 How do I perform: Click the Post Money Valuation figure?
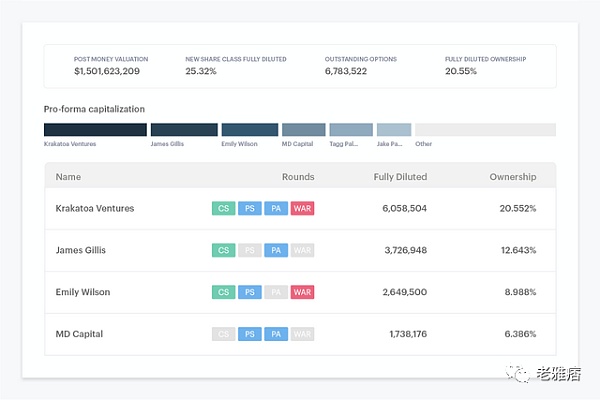tap(107, 71)
